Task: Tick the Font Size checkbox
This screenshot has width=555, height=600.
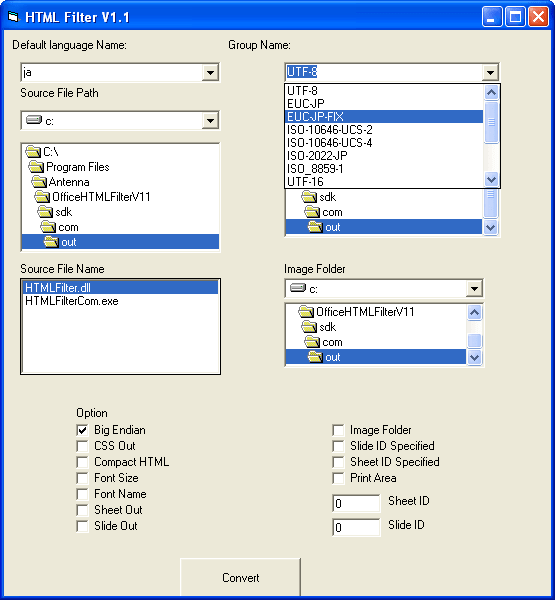Action: coord(82,478)
